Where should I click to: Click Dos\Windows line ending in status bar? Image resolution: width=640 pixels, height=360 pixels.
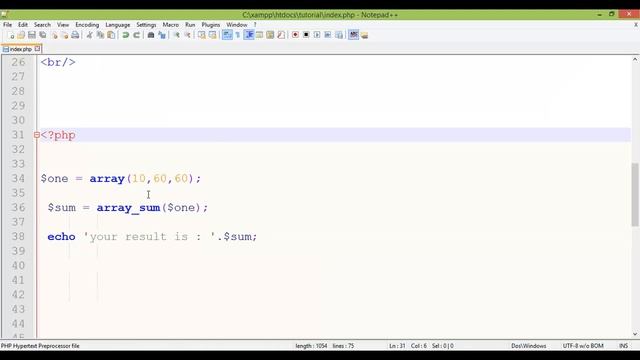(x=529, y=346)
